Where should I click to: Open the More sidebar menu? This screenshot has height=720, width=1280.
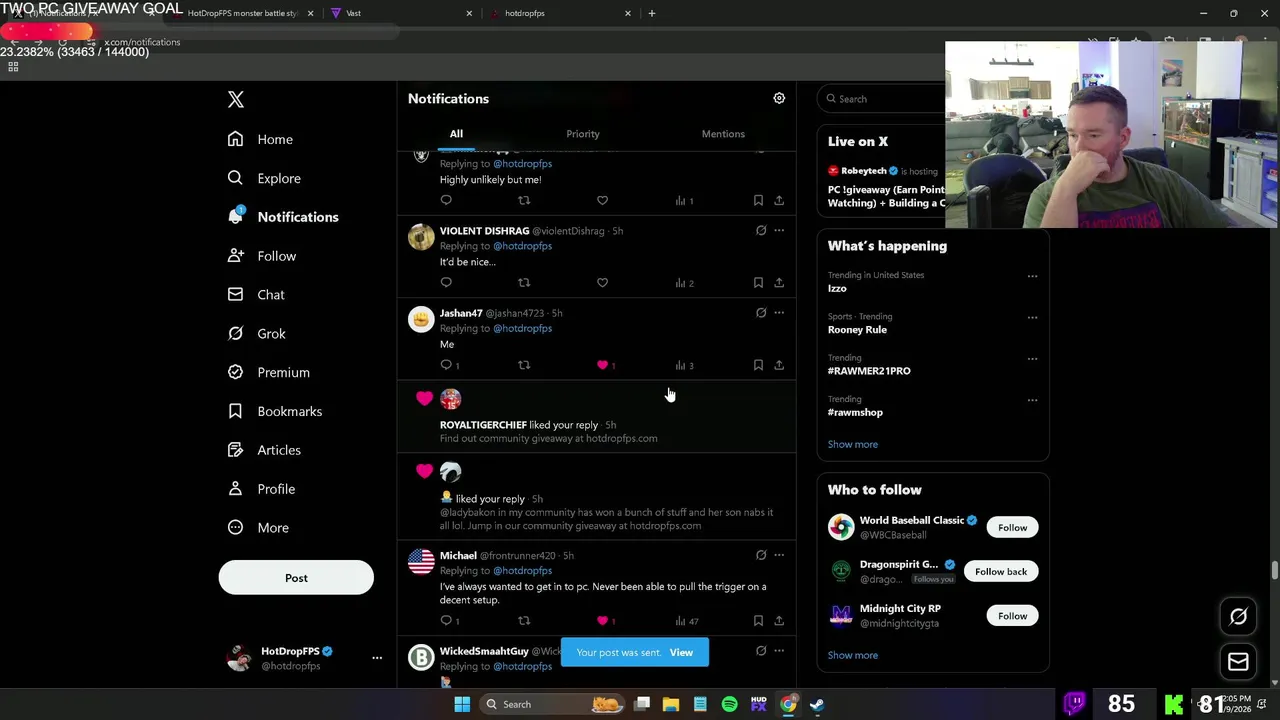point(258,528)
